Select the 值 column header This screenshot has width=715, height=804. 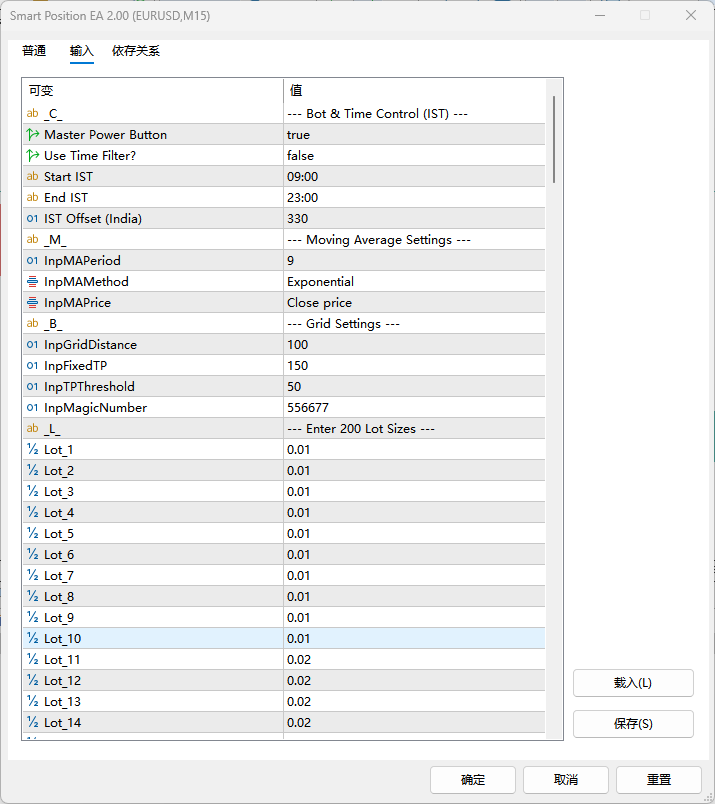(414, 91)
